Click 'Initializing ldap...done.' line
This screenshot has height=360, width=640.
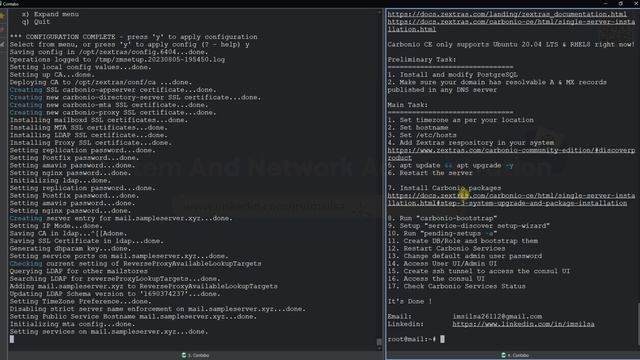[60, 180]
